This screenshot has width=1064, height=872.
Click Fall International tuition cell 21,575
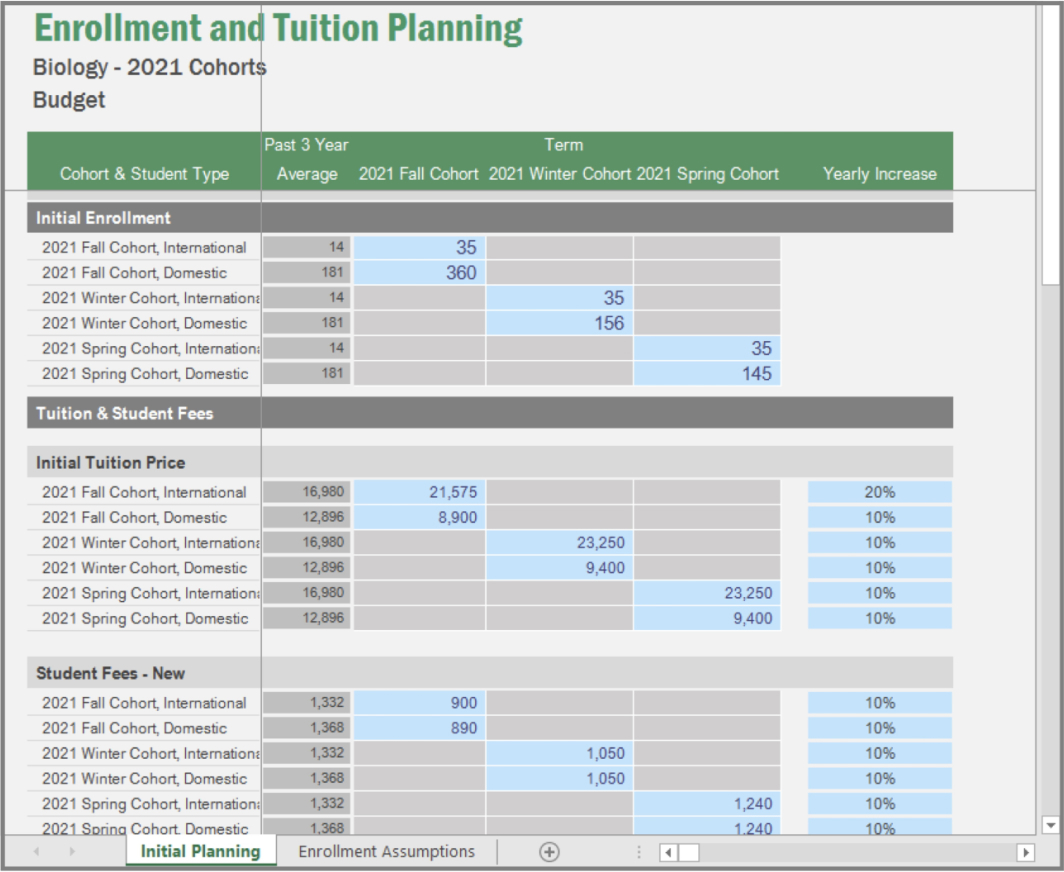click(420, 492)
